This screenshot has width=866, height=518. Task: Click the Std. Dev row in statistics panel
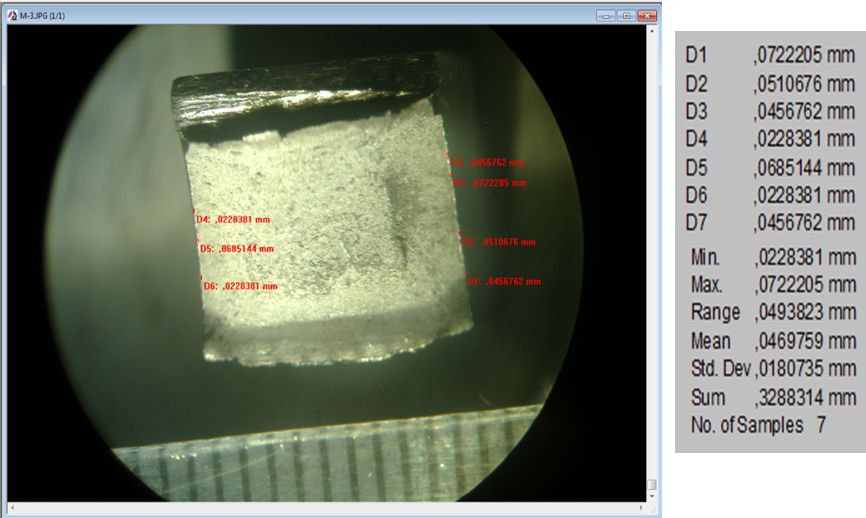pos(772,369)
